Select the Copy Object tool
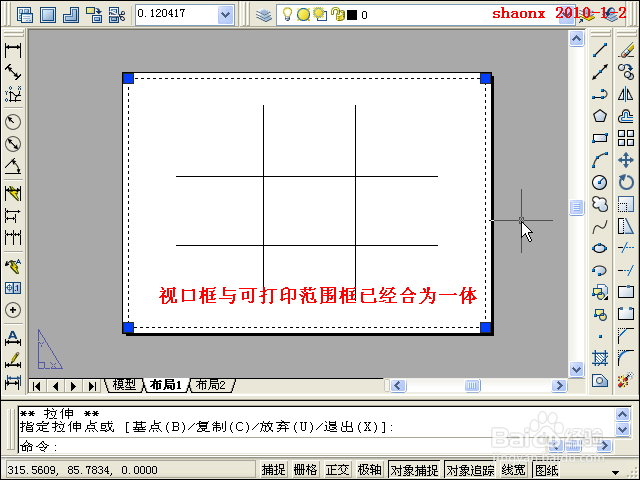The height and width of the screenshot is (480, 640). click(626, 72)
